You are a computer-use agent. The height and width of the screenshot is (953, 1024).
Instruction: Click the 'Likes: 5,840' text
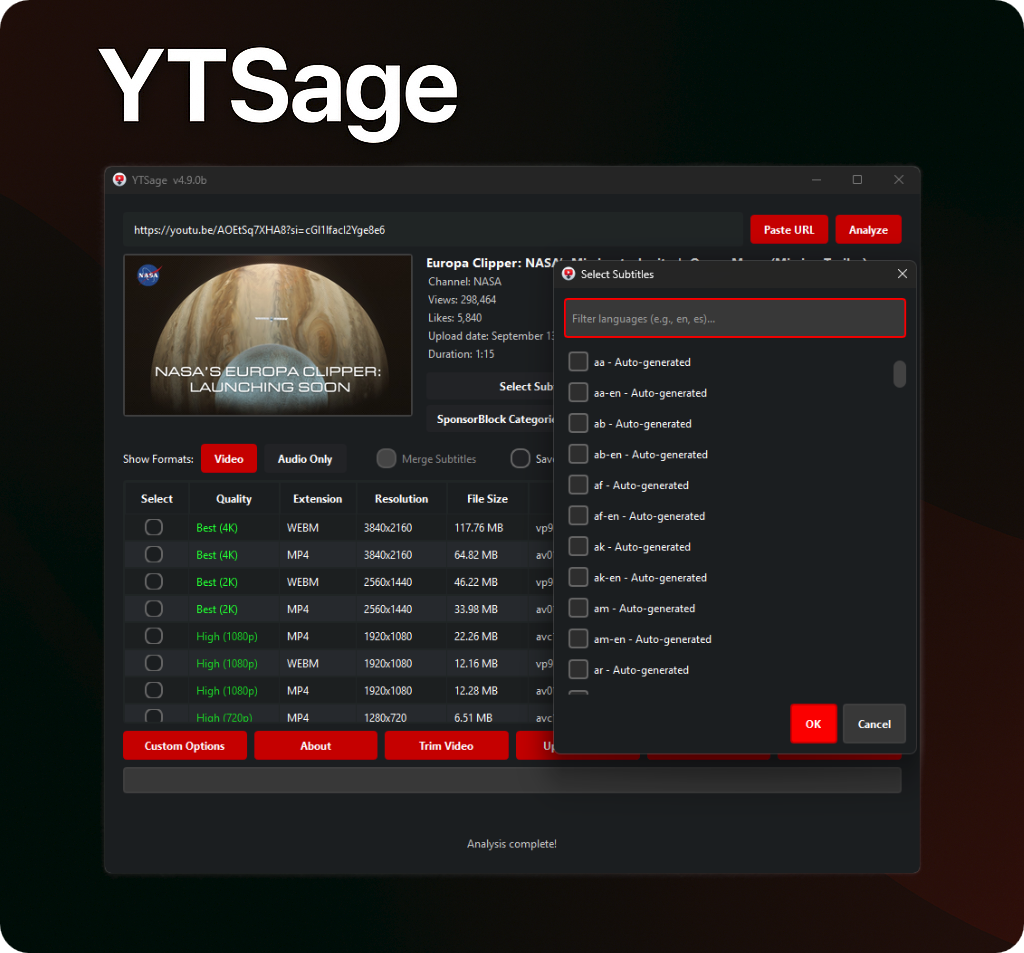455,317
